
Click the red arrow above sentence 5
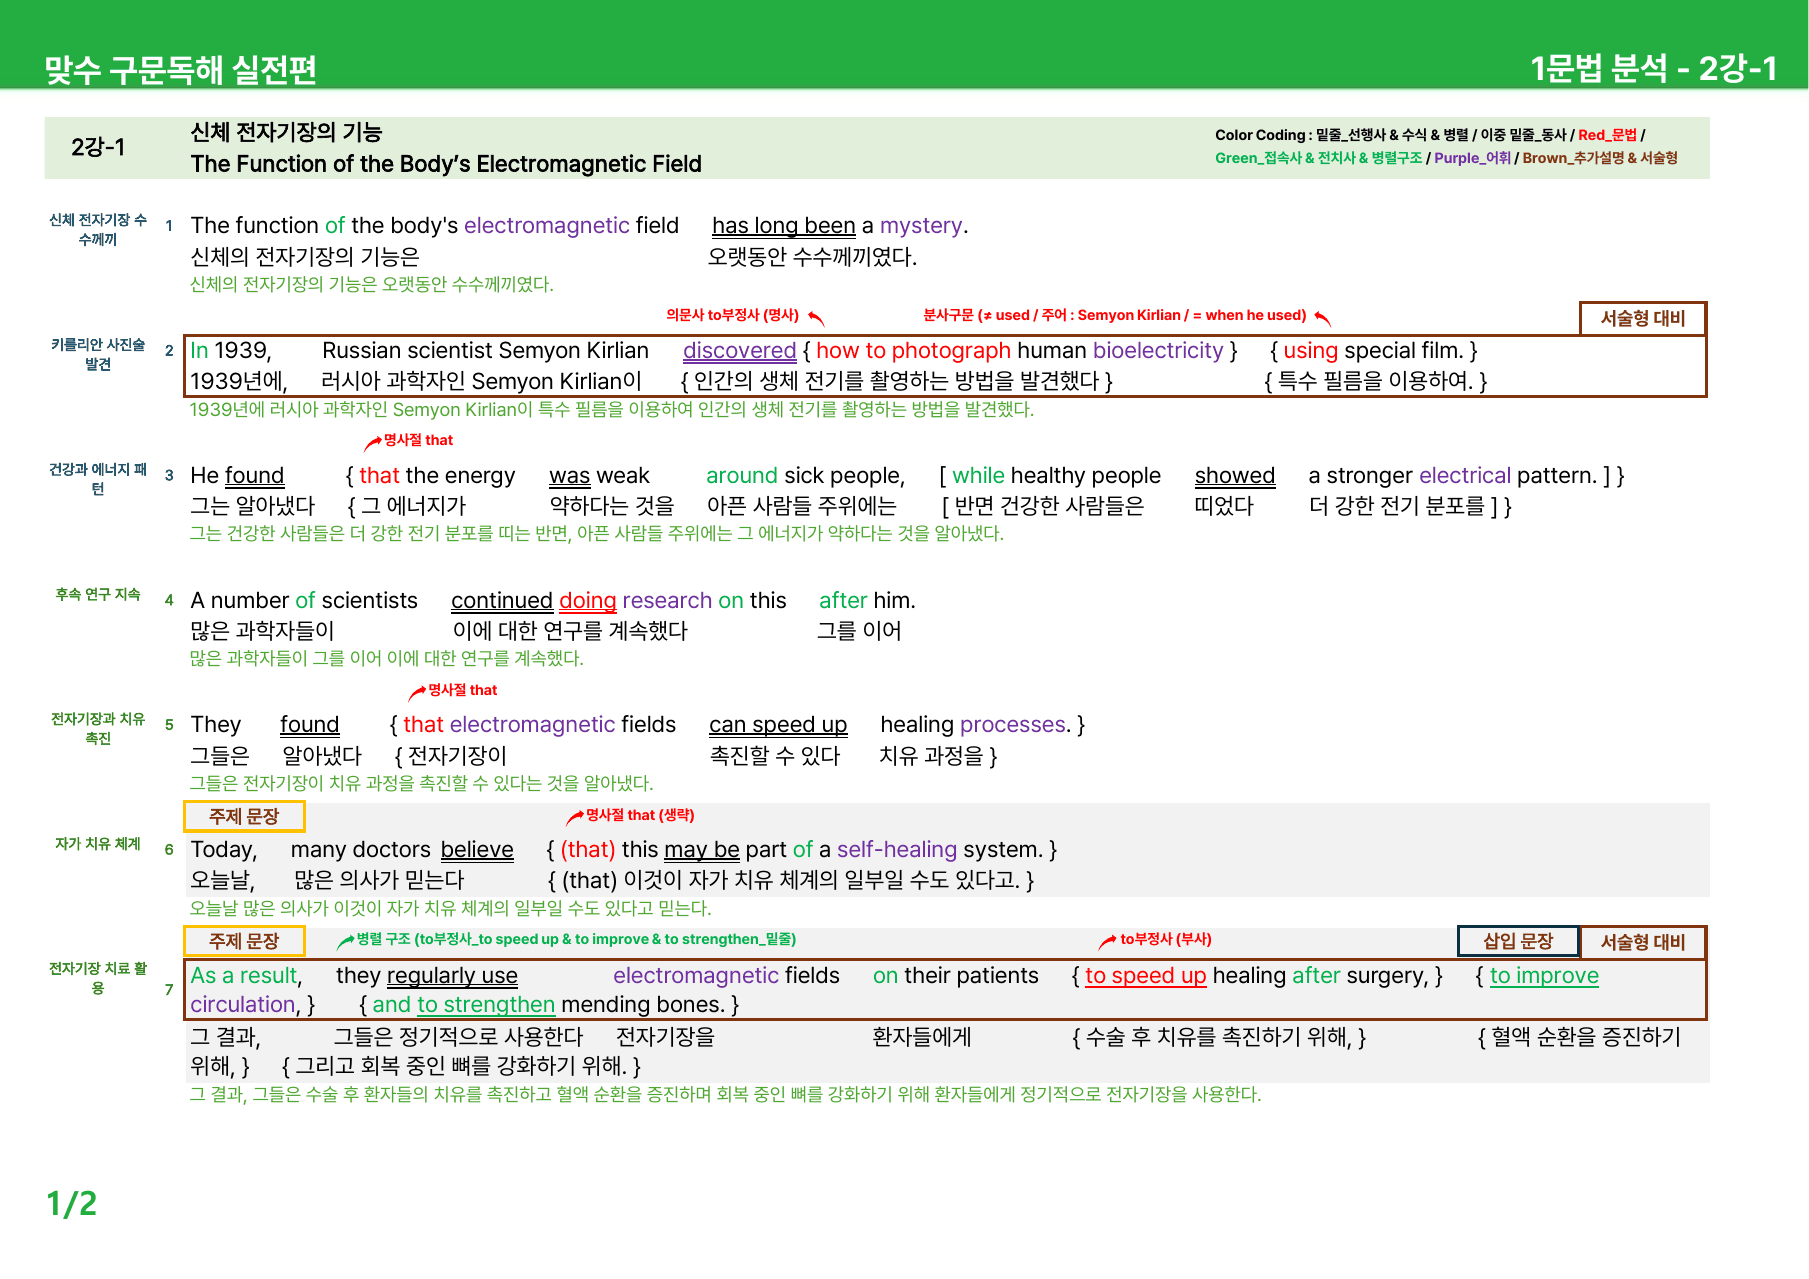pyautogui.click(x=417, y=693)
